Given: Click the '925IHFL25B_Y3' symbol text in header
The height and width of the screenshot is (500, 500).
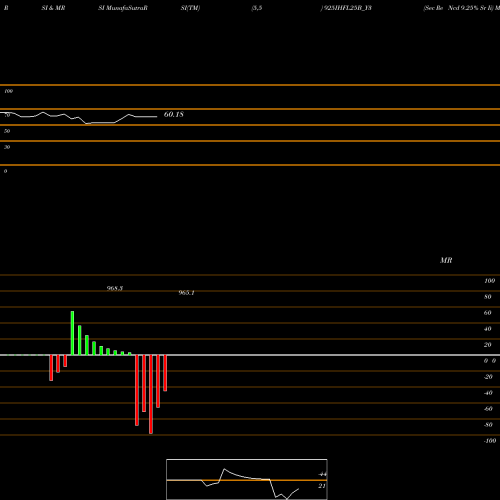Looking at the screenshot, I should click(347, 8).
